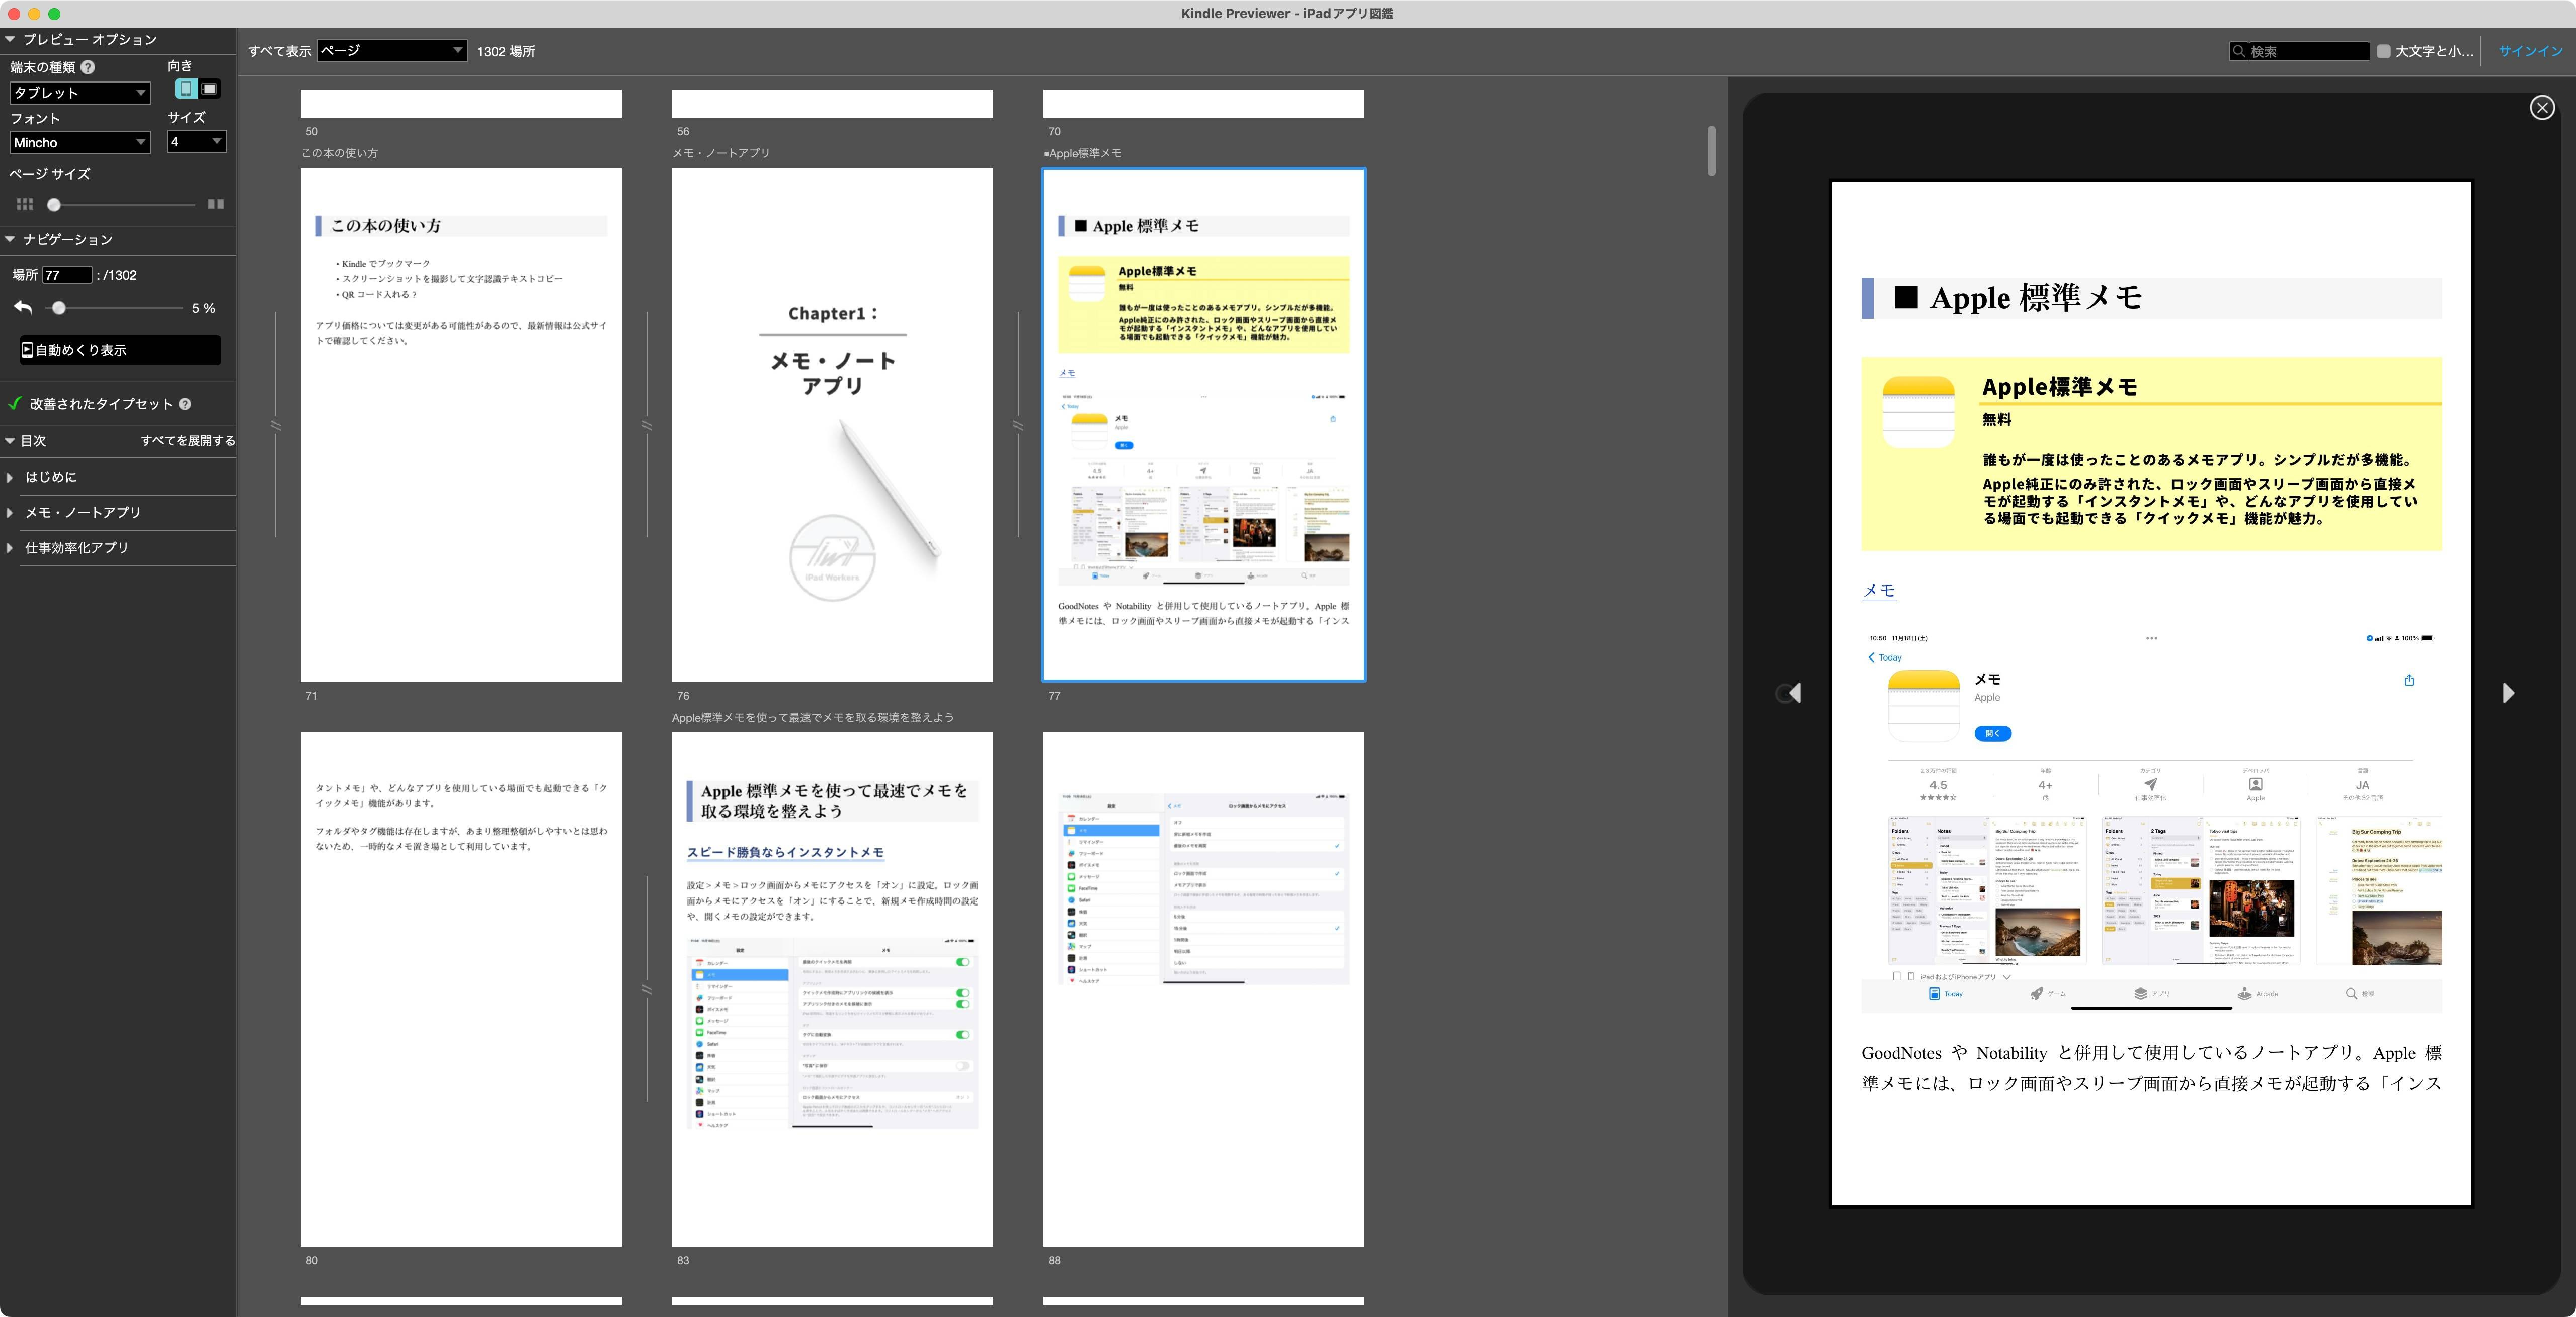
Task: Click 1302 場所 text
Action: [506, 51]
